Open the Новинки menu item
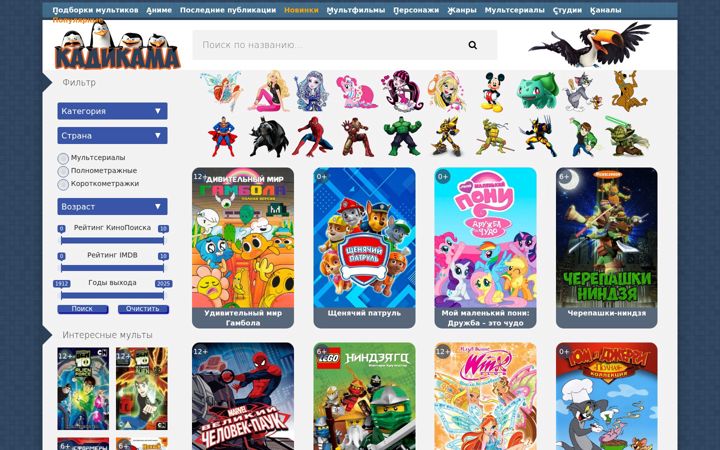 301,10
